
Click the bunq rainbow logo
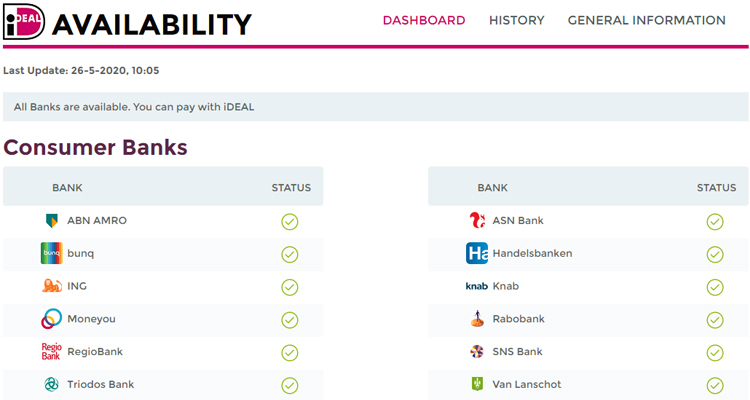52,253
